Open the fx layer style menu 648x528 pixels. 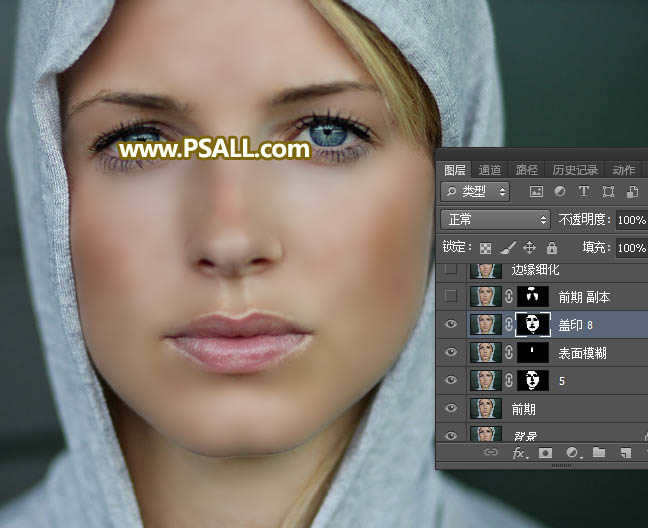[519, 453]
